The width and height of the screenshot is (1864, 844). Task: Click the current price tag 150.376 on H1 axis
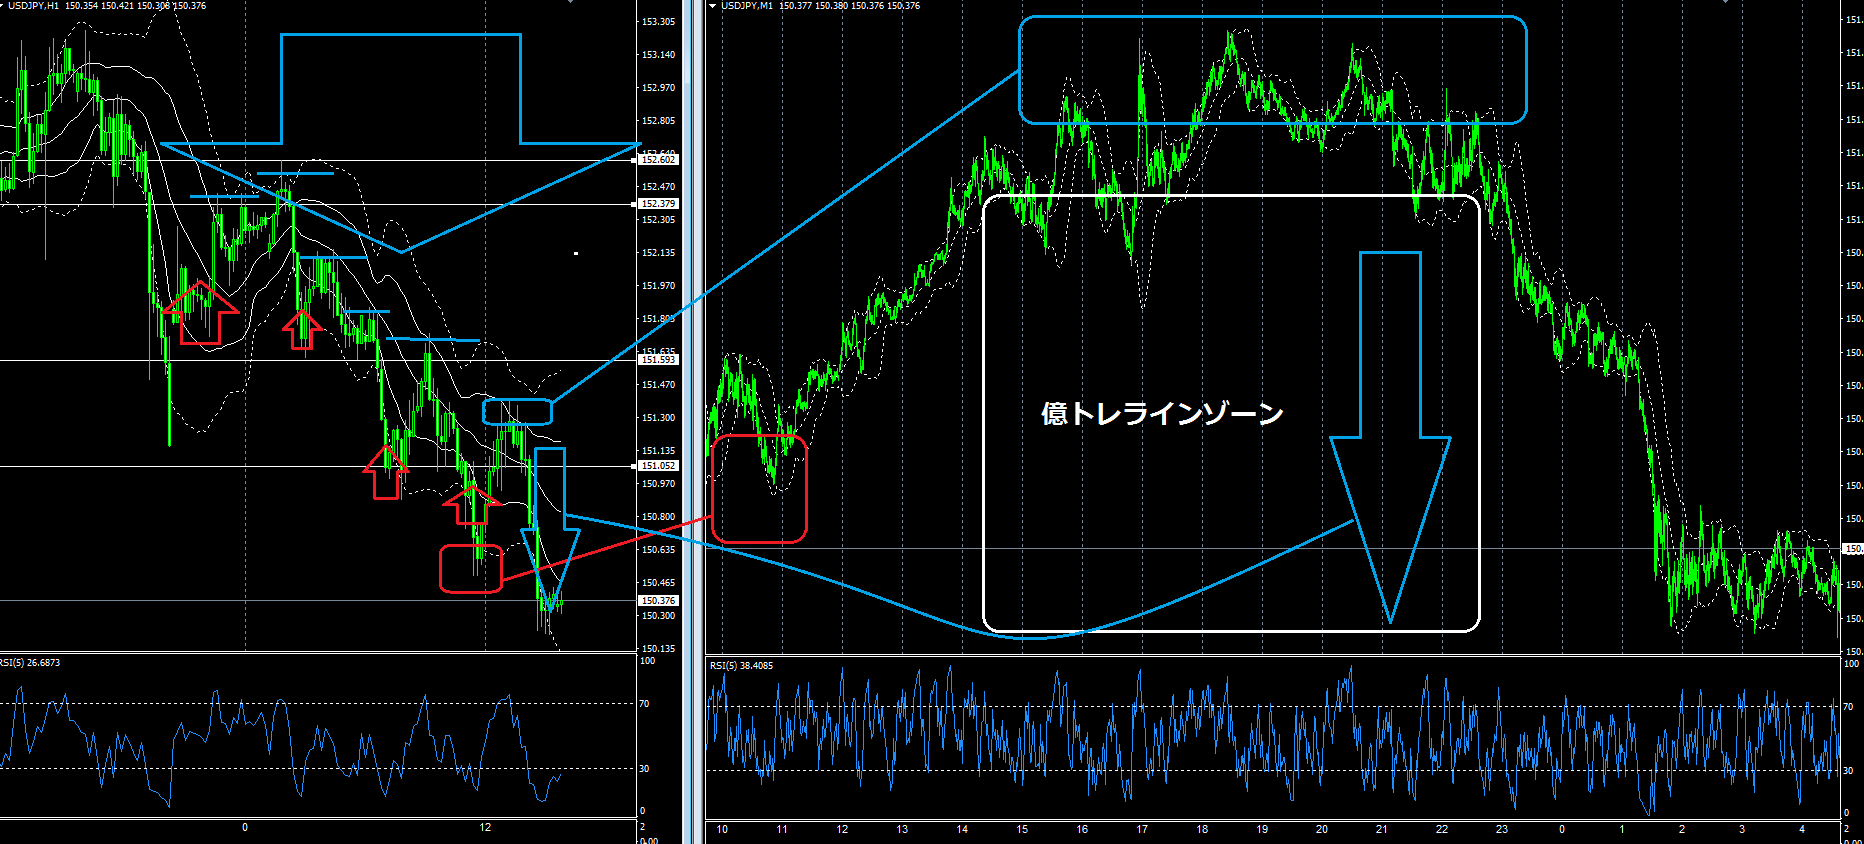coord(658,601)
